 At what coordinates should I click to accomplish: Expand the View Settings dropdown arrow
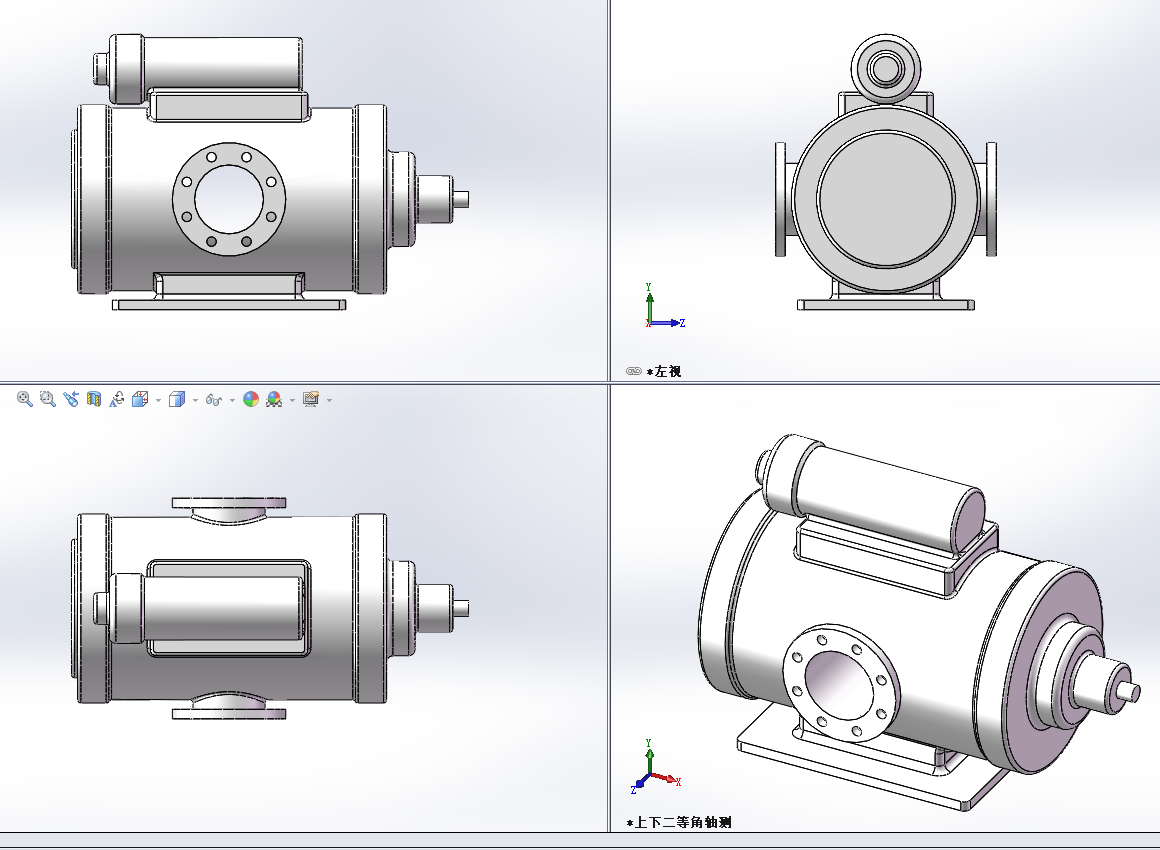pyautogui.click(x=329, y=400)
